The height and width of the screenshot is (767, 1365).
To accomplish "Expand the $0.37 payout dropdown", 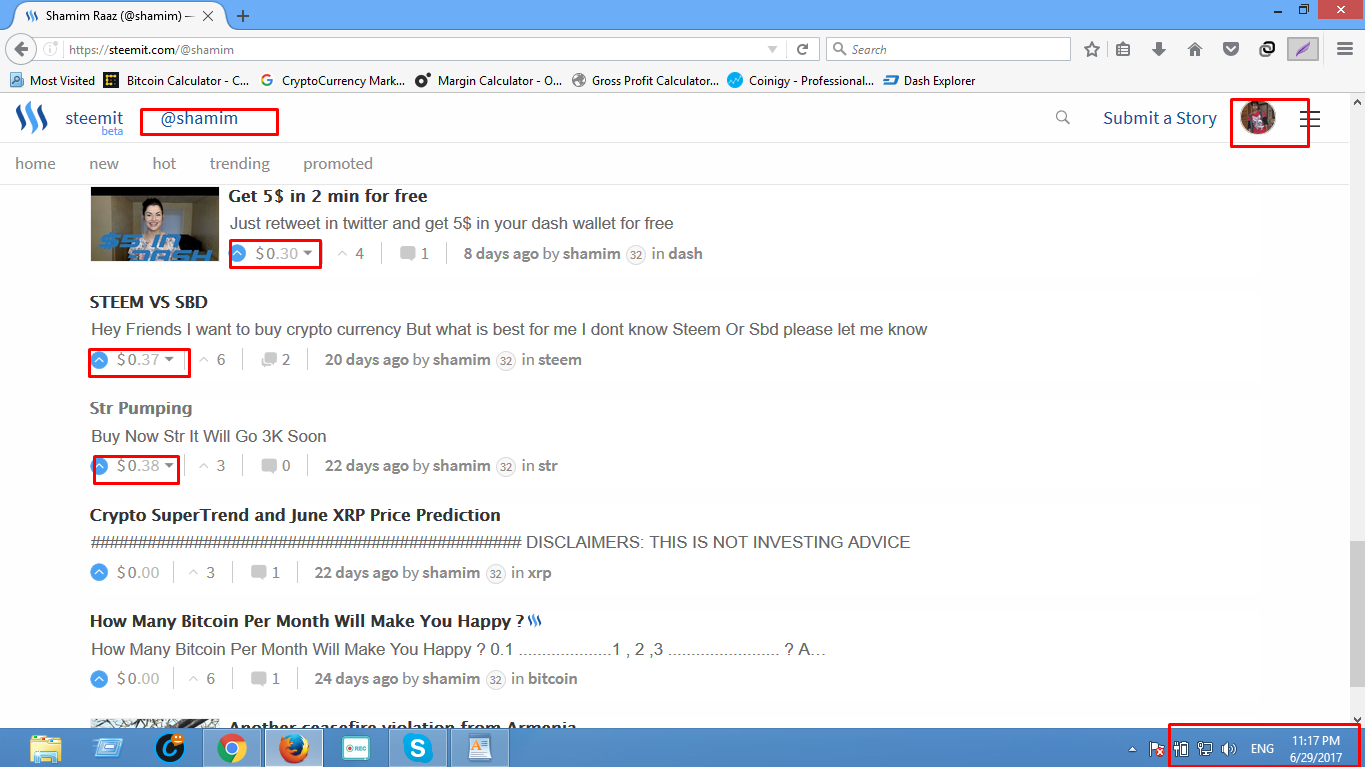I will [x=169, y=360].
